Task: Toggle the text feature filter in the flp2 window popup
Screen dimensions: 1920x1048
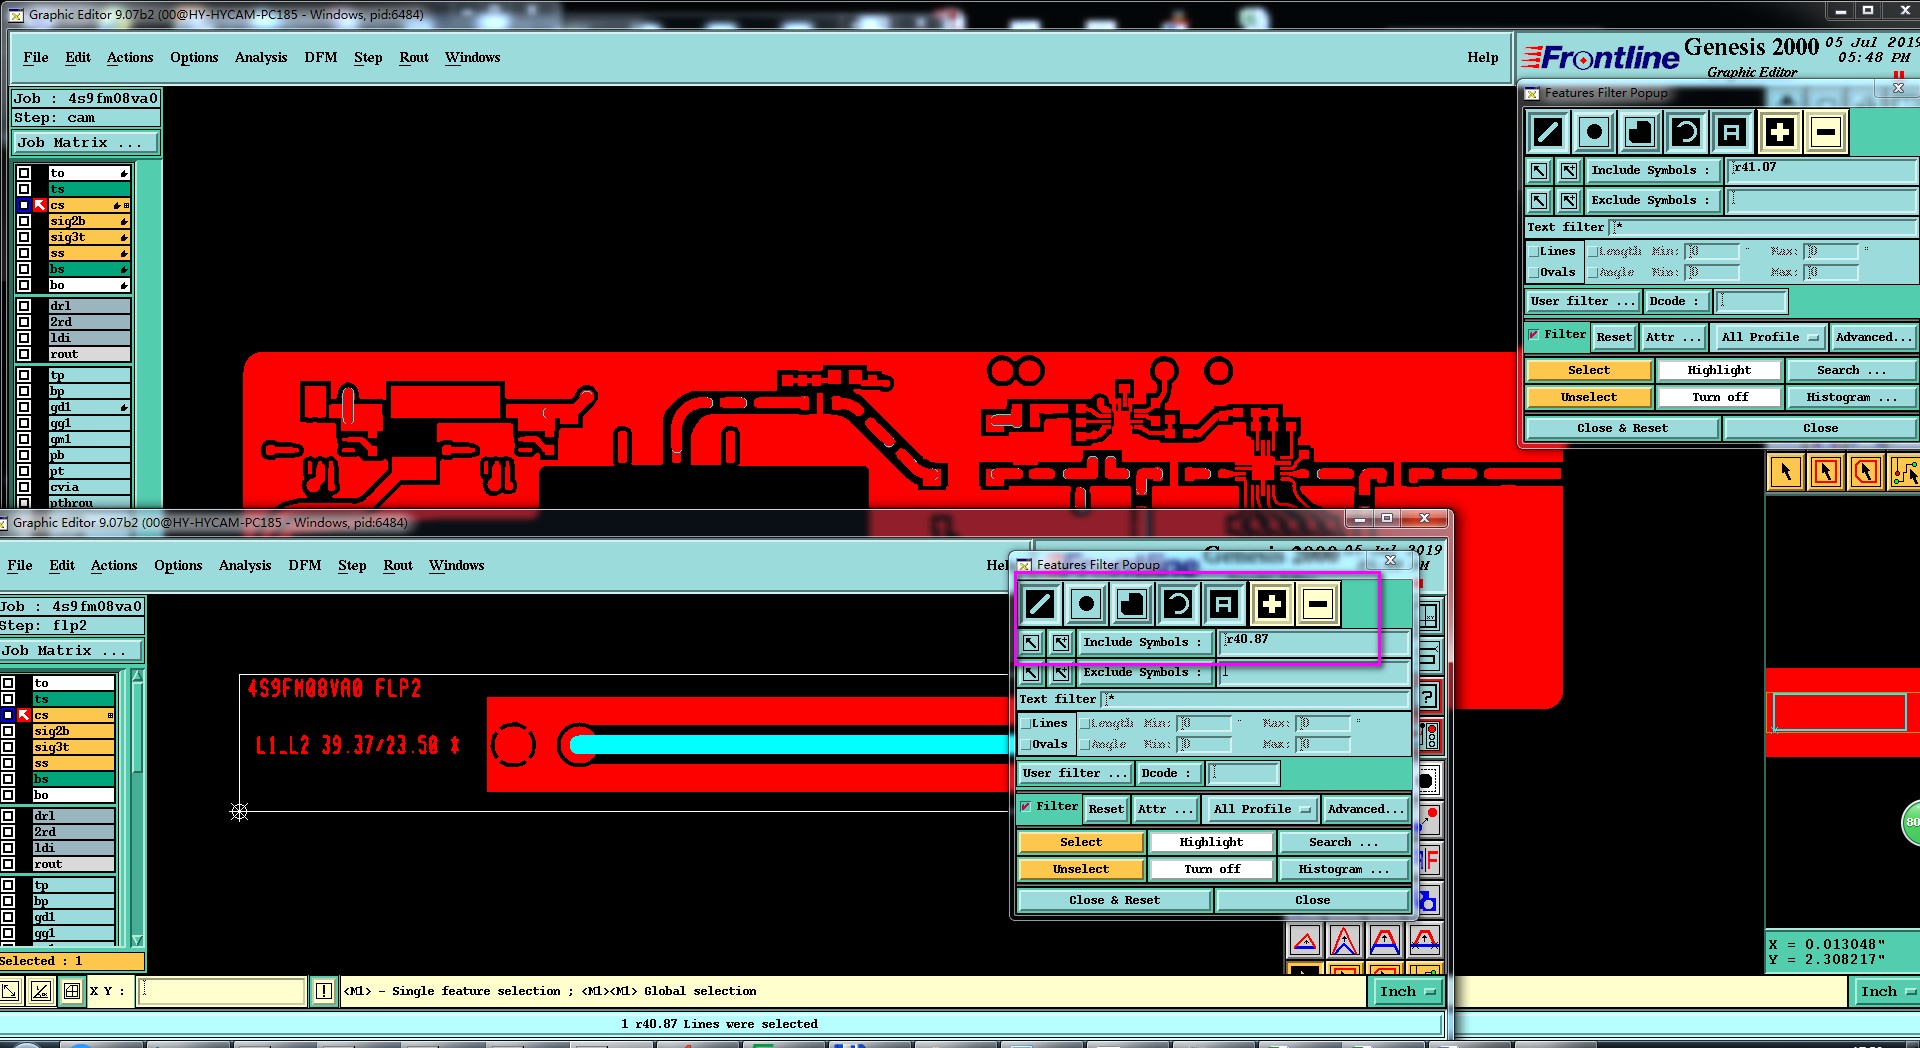Action: point(1224,604)
